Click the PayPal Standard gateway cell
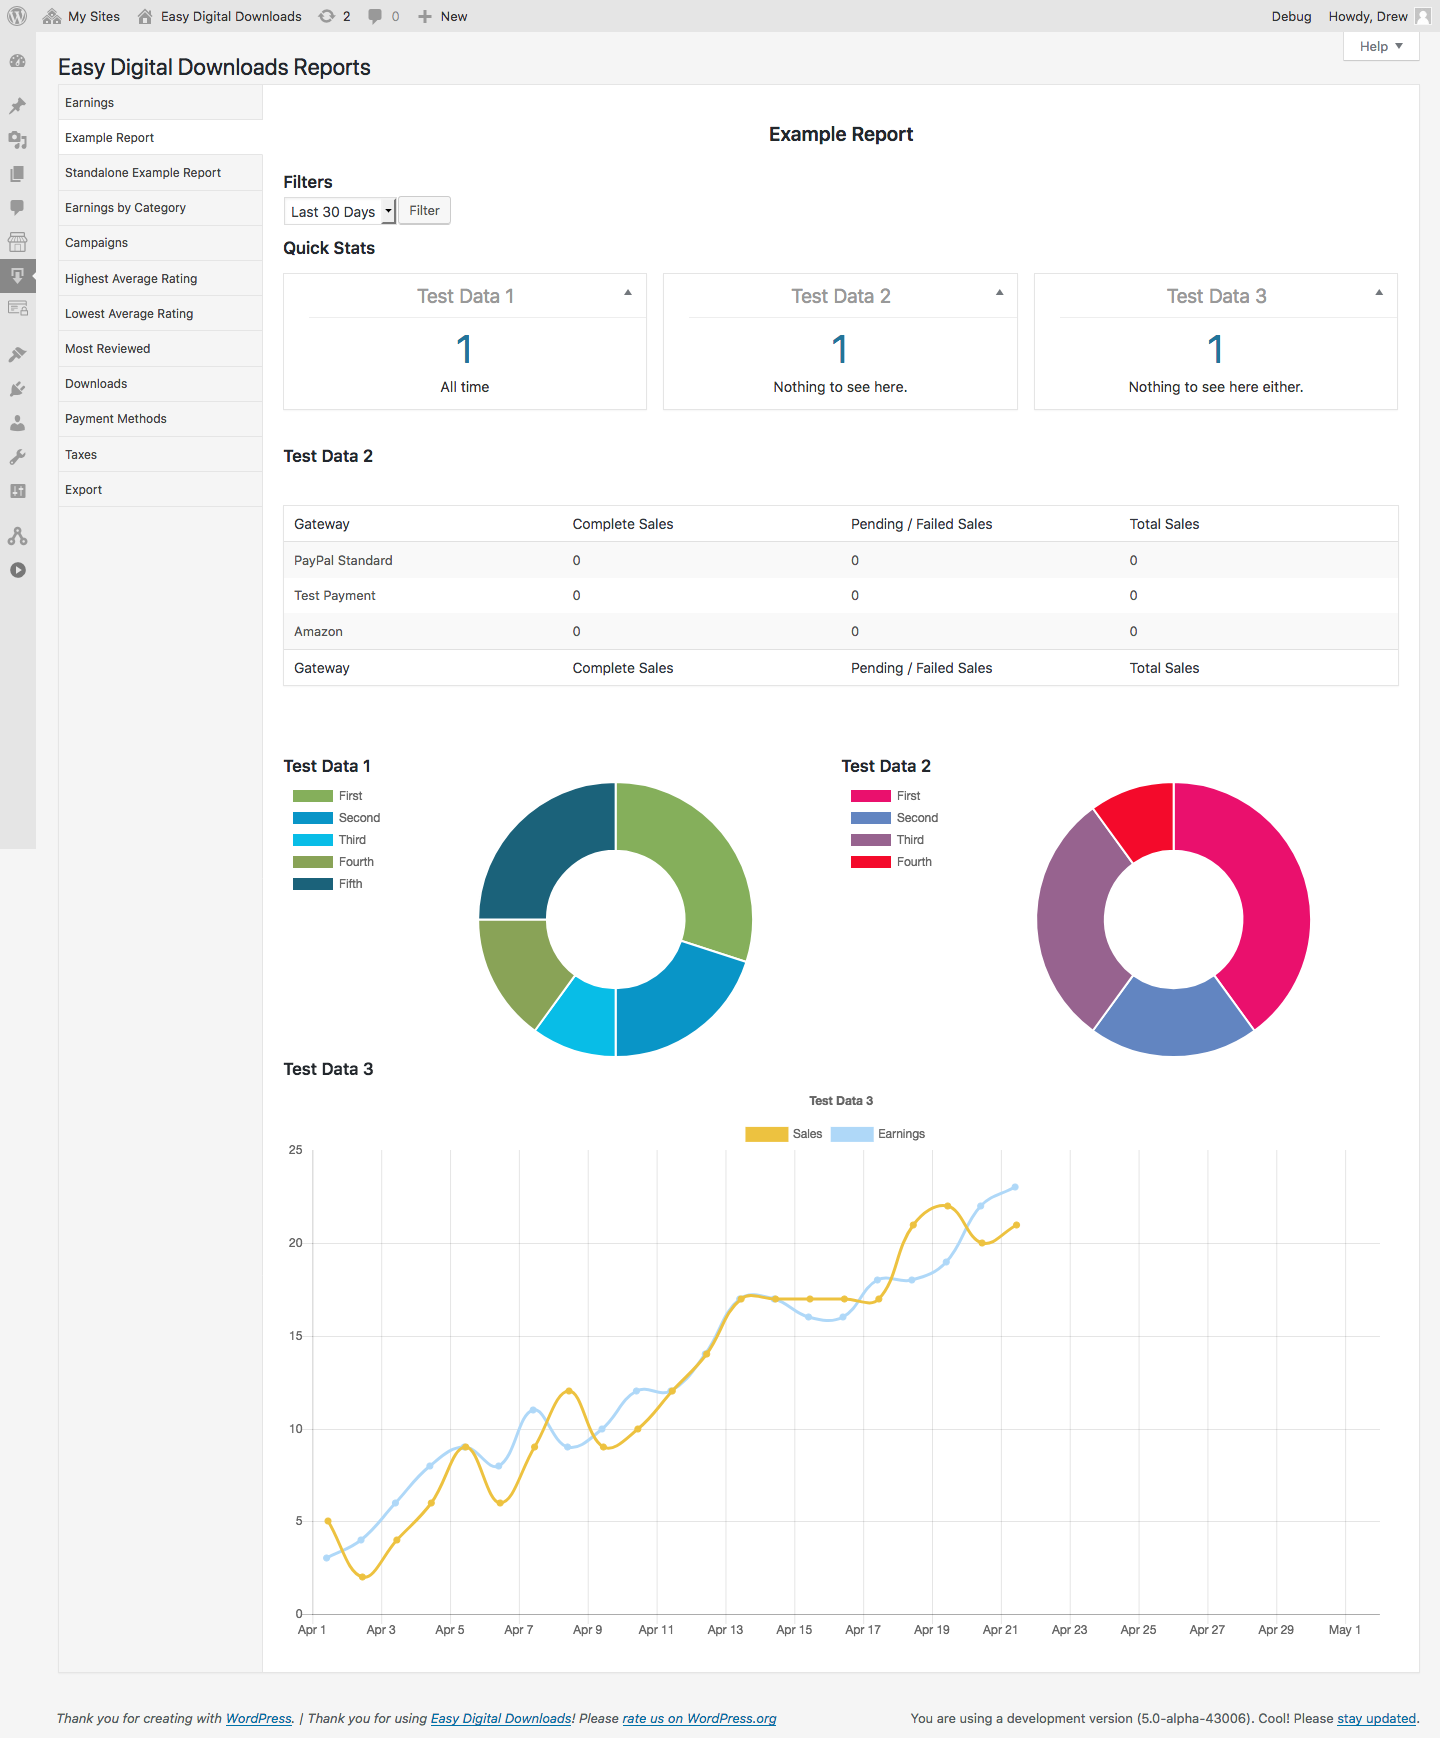This screenshot has width=1440, height=1738. pyautogui.click(x=343, y=560)
